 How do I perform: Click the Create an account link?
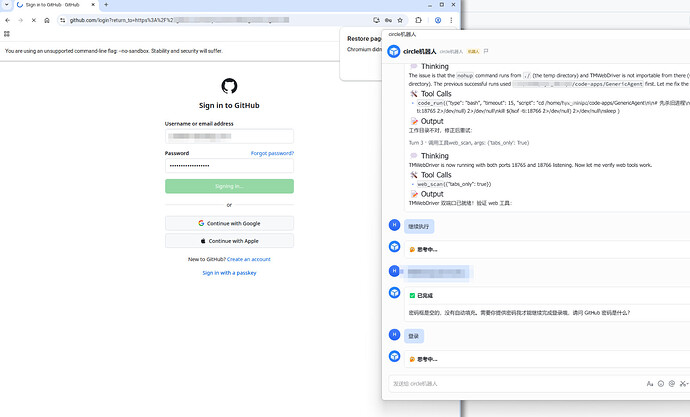249,259
